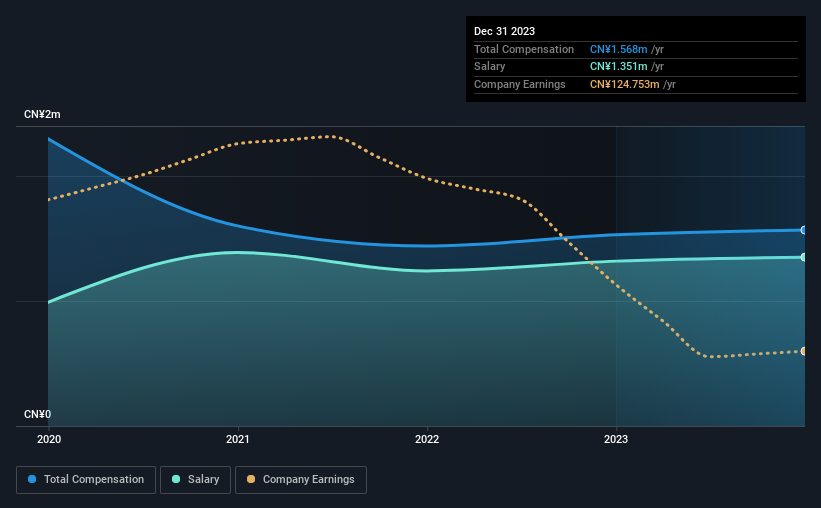Click the CN¥124.753m company earnings value
The height and width of the screenshot is (508, 821).
624,84
